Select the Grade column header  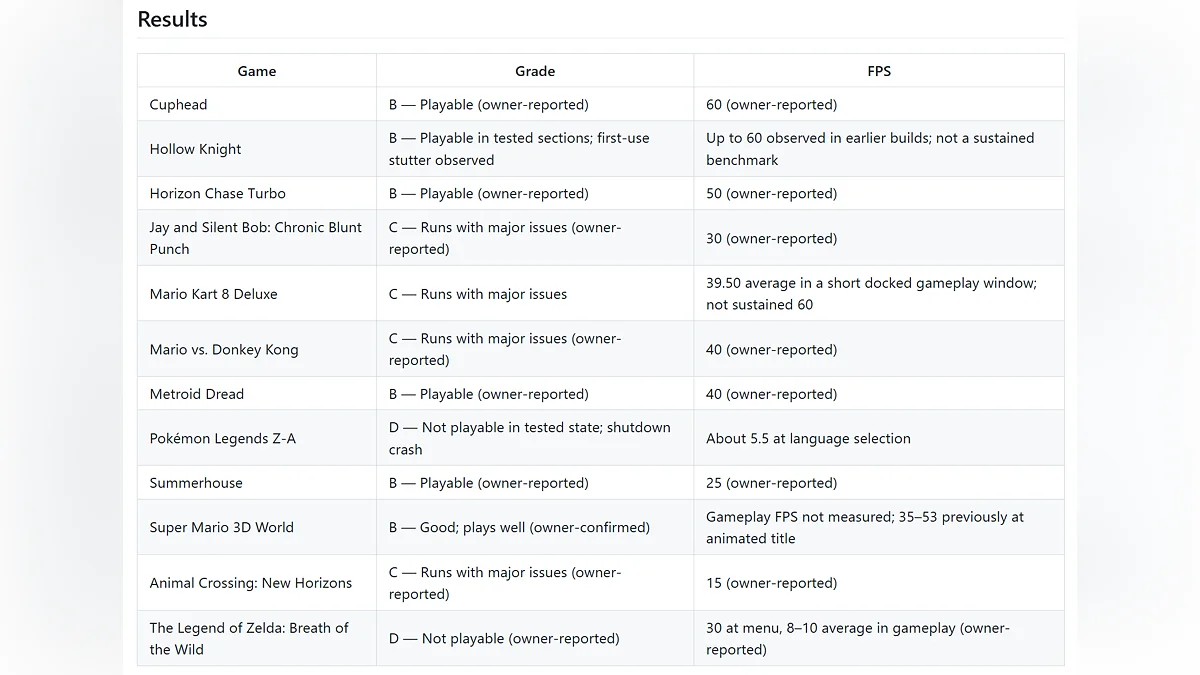[535, 71]
